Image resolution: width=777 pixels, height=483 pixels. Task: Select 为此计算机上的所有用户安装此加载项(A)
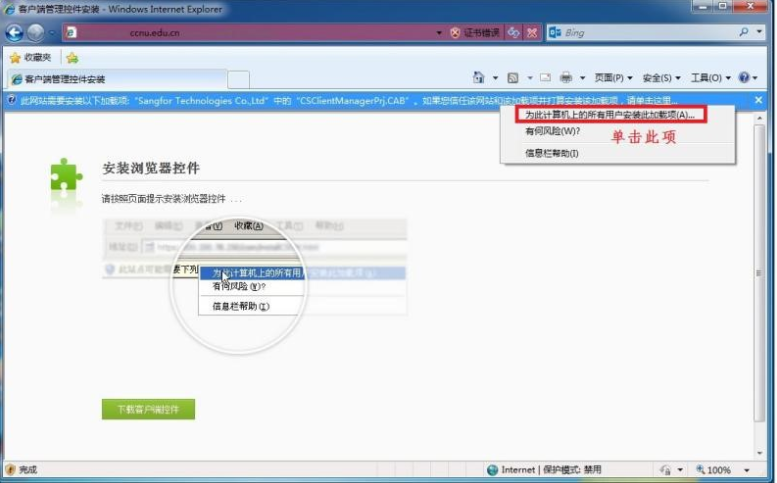tap(610, 115)
